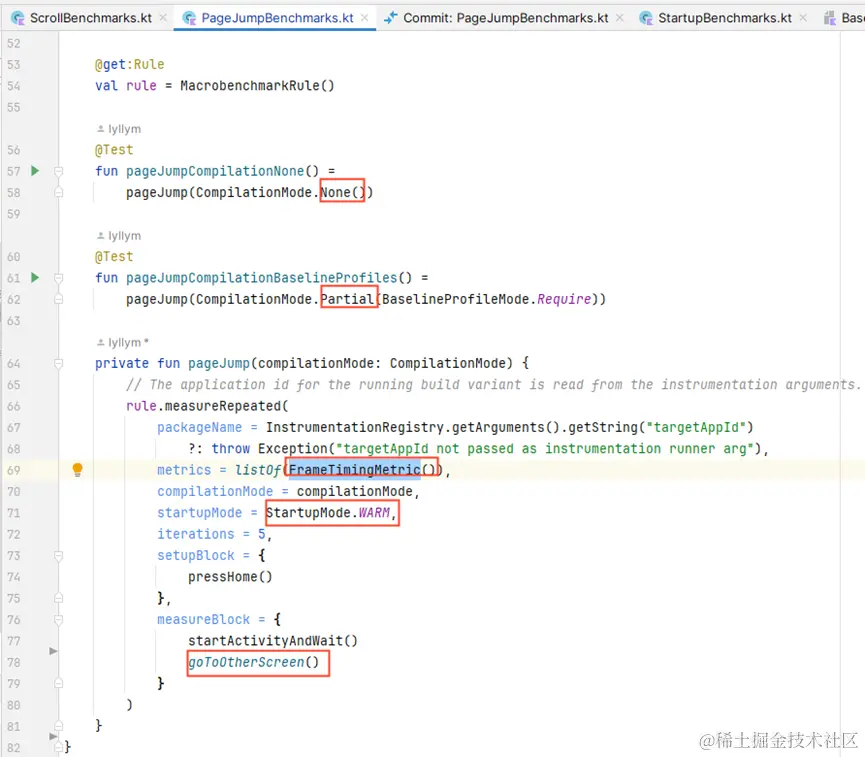Click pressHome() call
Viewport: 865px width, 757px height.
[x=230, y=577]
